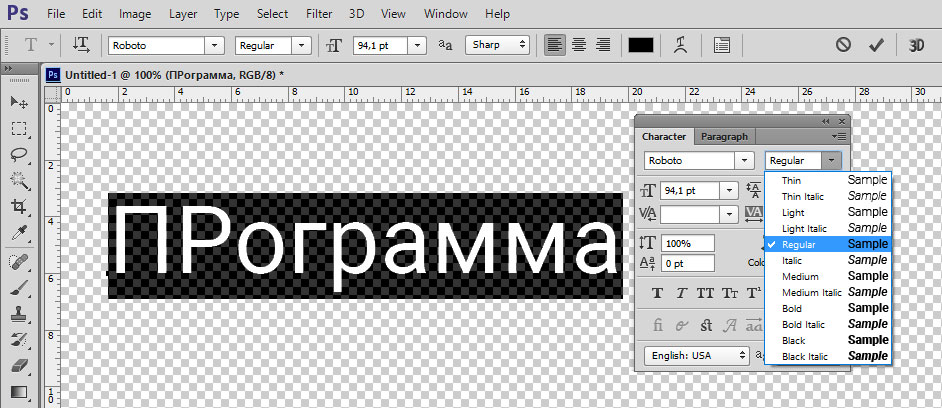Open the Image menu

coord(135,14)
